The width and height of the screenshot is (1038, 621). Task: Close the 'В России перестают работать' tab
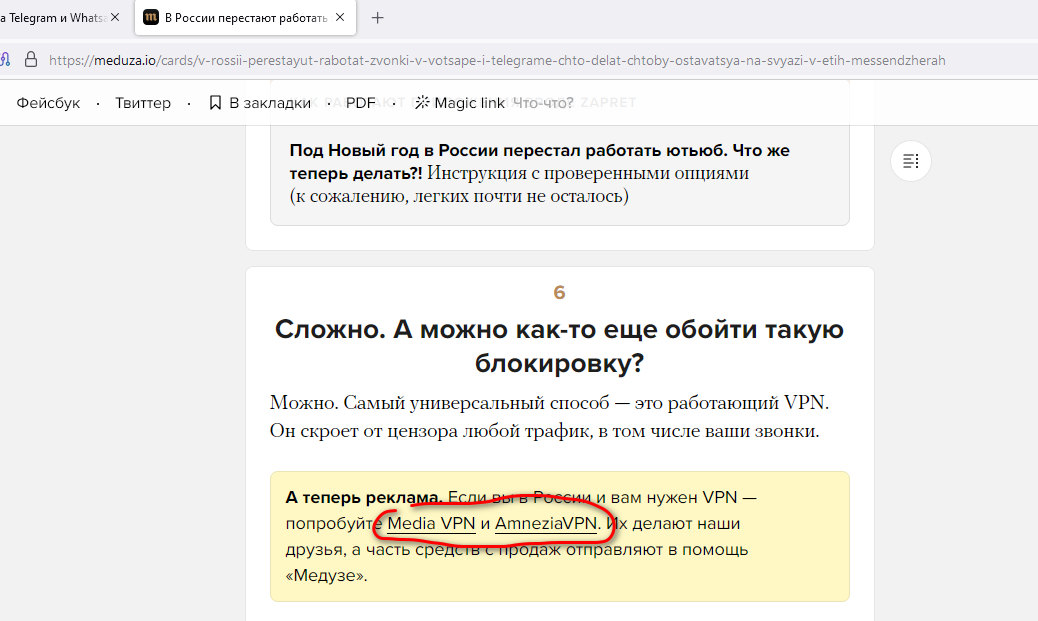(x=340, y=18)
